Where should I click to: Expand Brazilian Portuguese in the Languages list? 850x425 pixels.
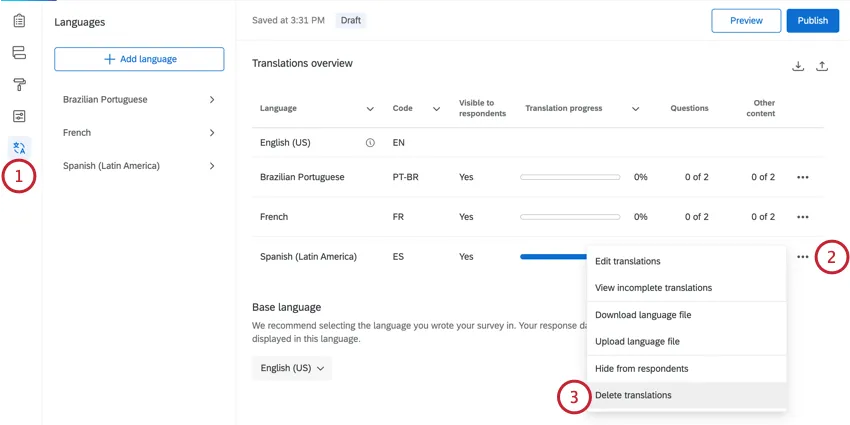pyautogui.click(x=212, y=100)
